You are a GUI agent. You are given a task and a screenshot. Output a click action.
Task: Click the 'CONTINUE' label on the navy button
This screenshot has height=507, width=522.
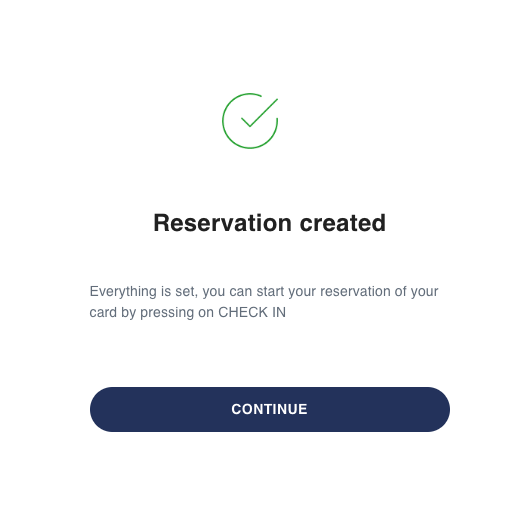coord(269,409)
